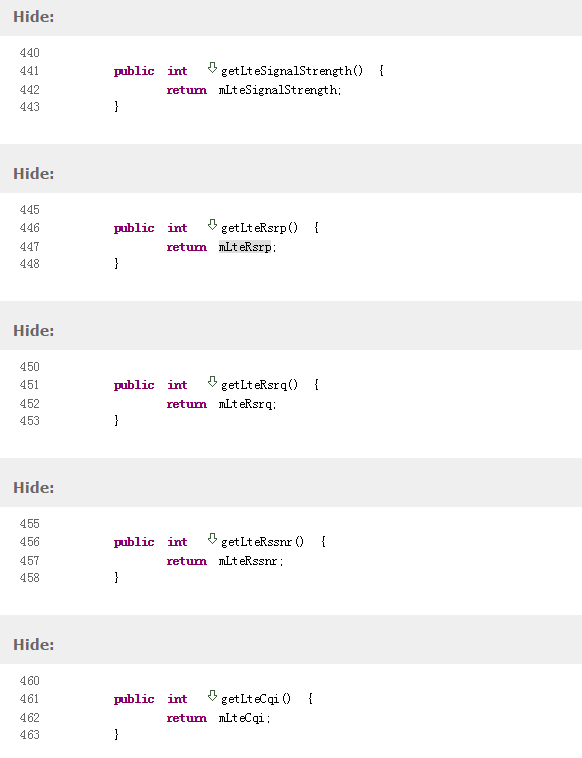Click line number 441
Screen dimensions: 582x758
(x=29, y=71)
